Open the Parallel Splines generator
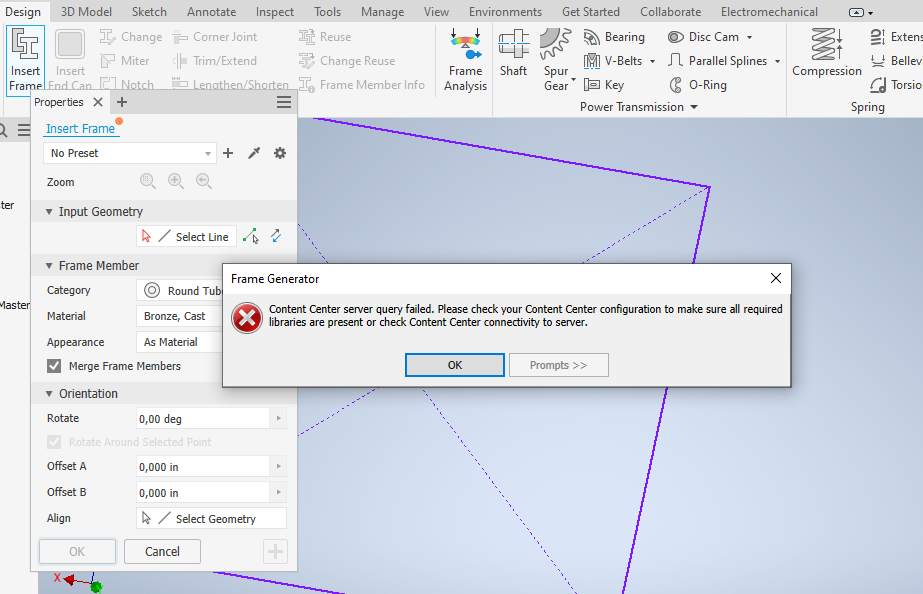The height and width of the screenshot is (594, 923). [718, 61]
